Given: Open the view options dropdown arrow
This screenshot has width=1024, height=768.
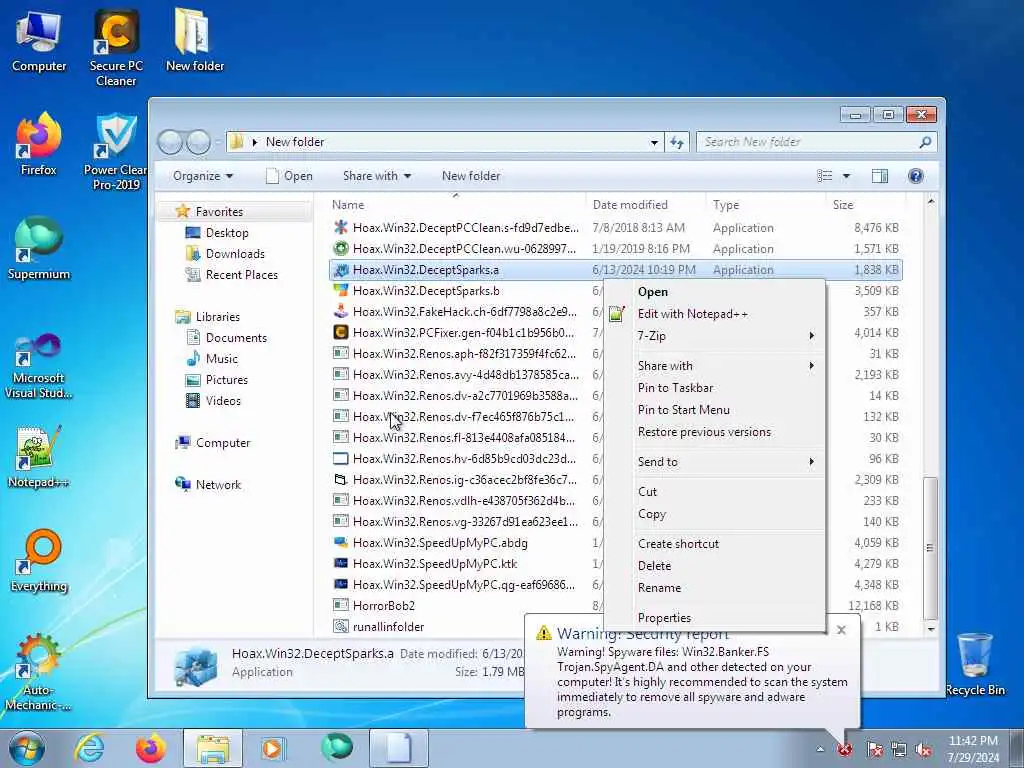Looking at the screenshot, I should point(846,176).
